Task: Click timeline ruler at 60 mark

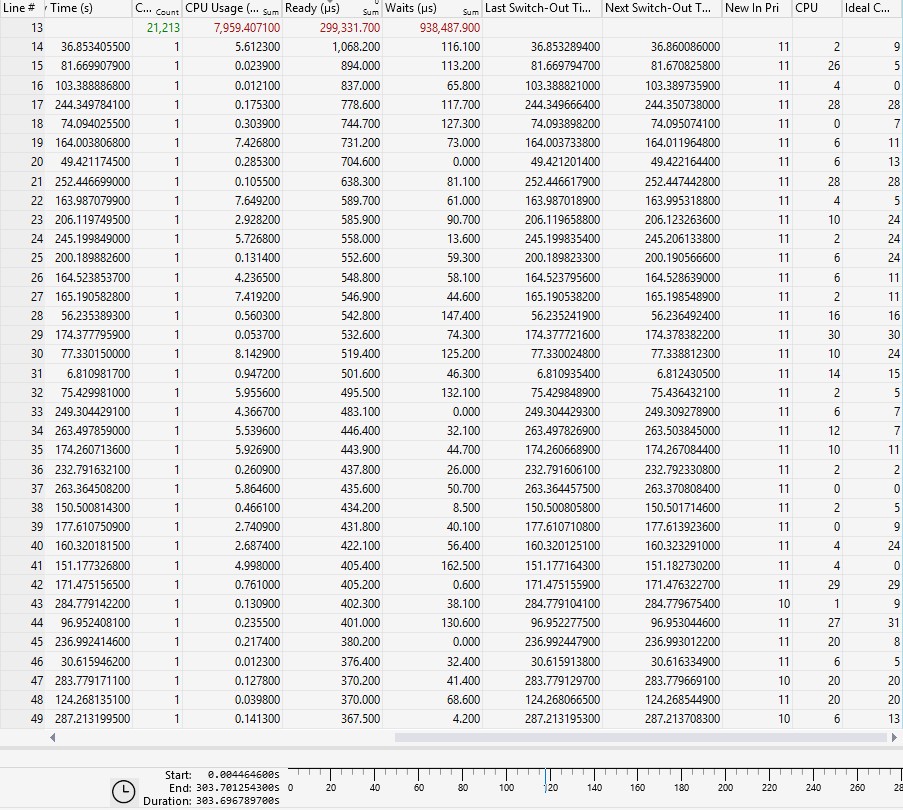Action: (x=419, y=788)
